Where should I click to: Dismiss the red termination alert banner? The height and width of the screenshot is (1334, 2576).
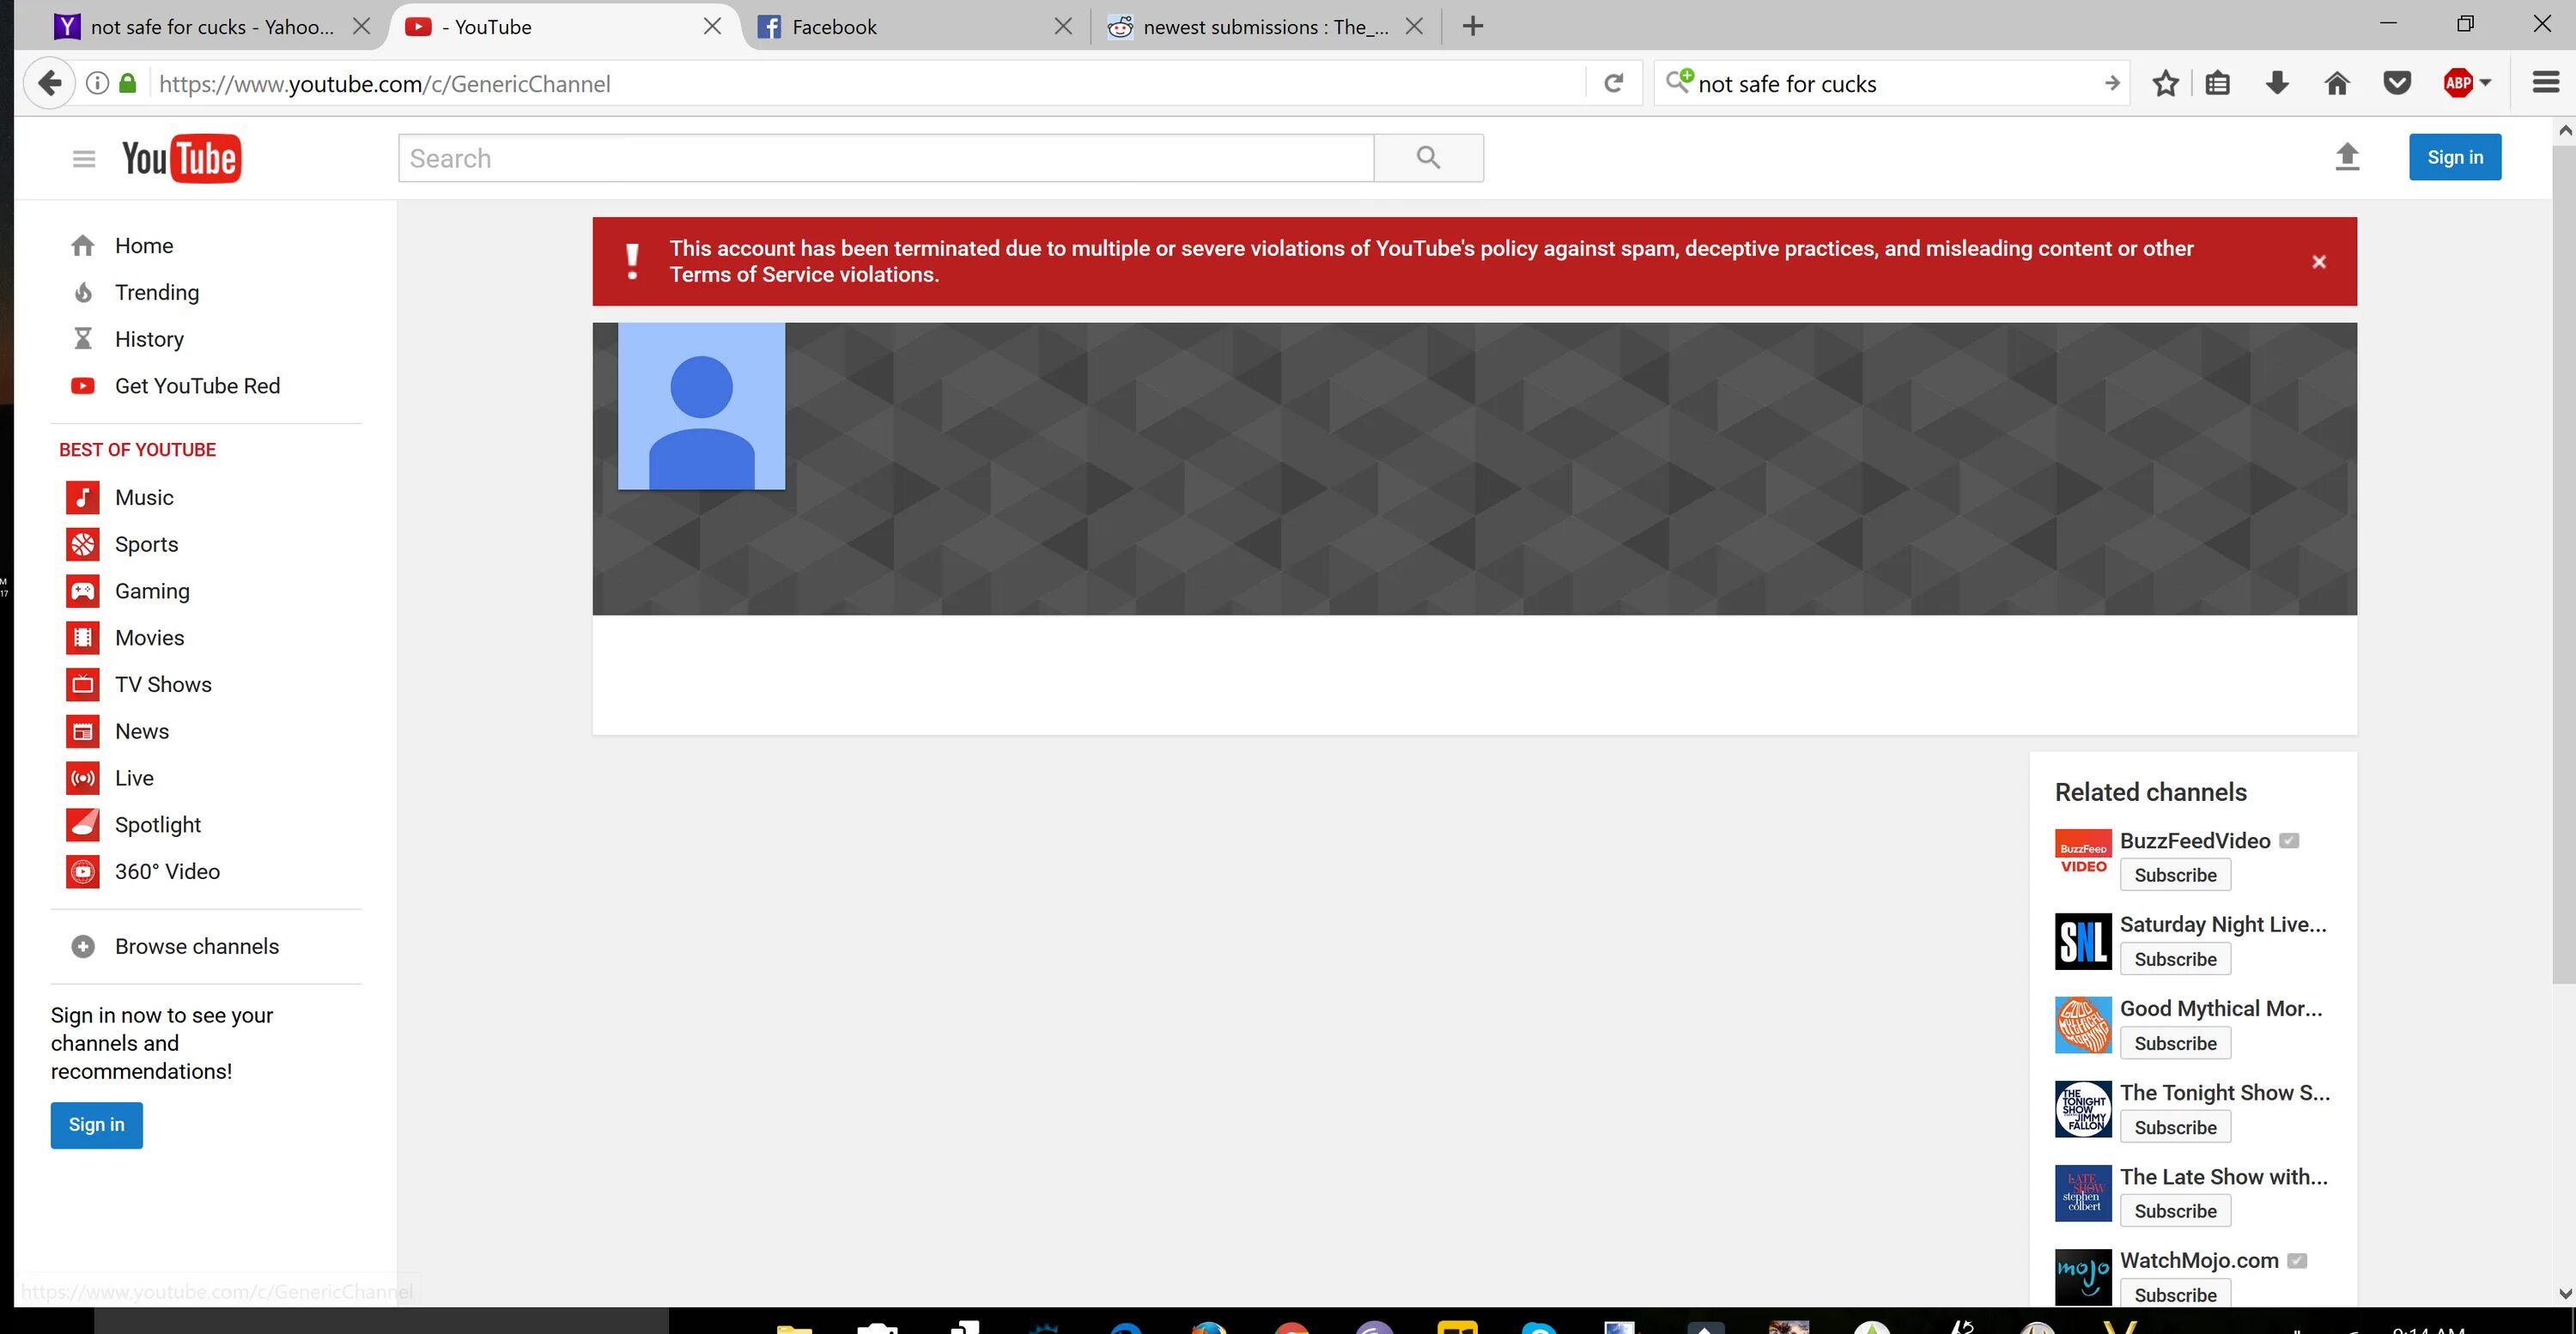2319,262
